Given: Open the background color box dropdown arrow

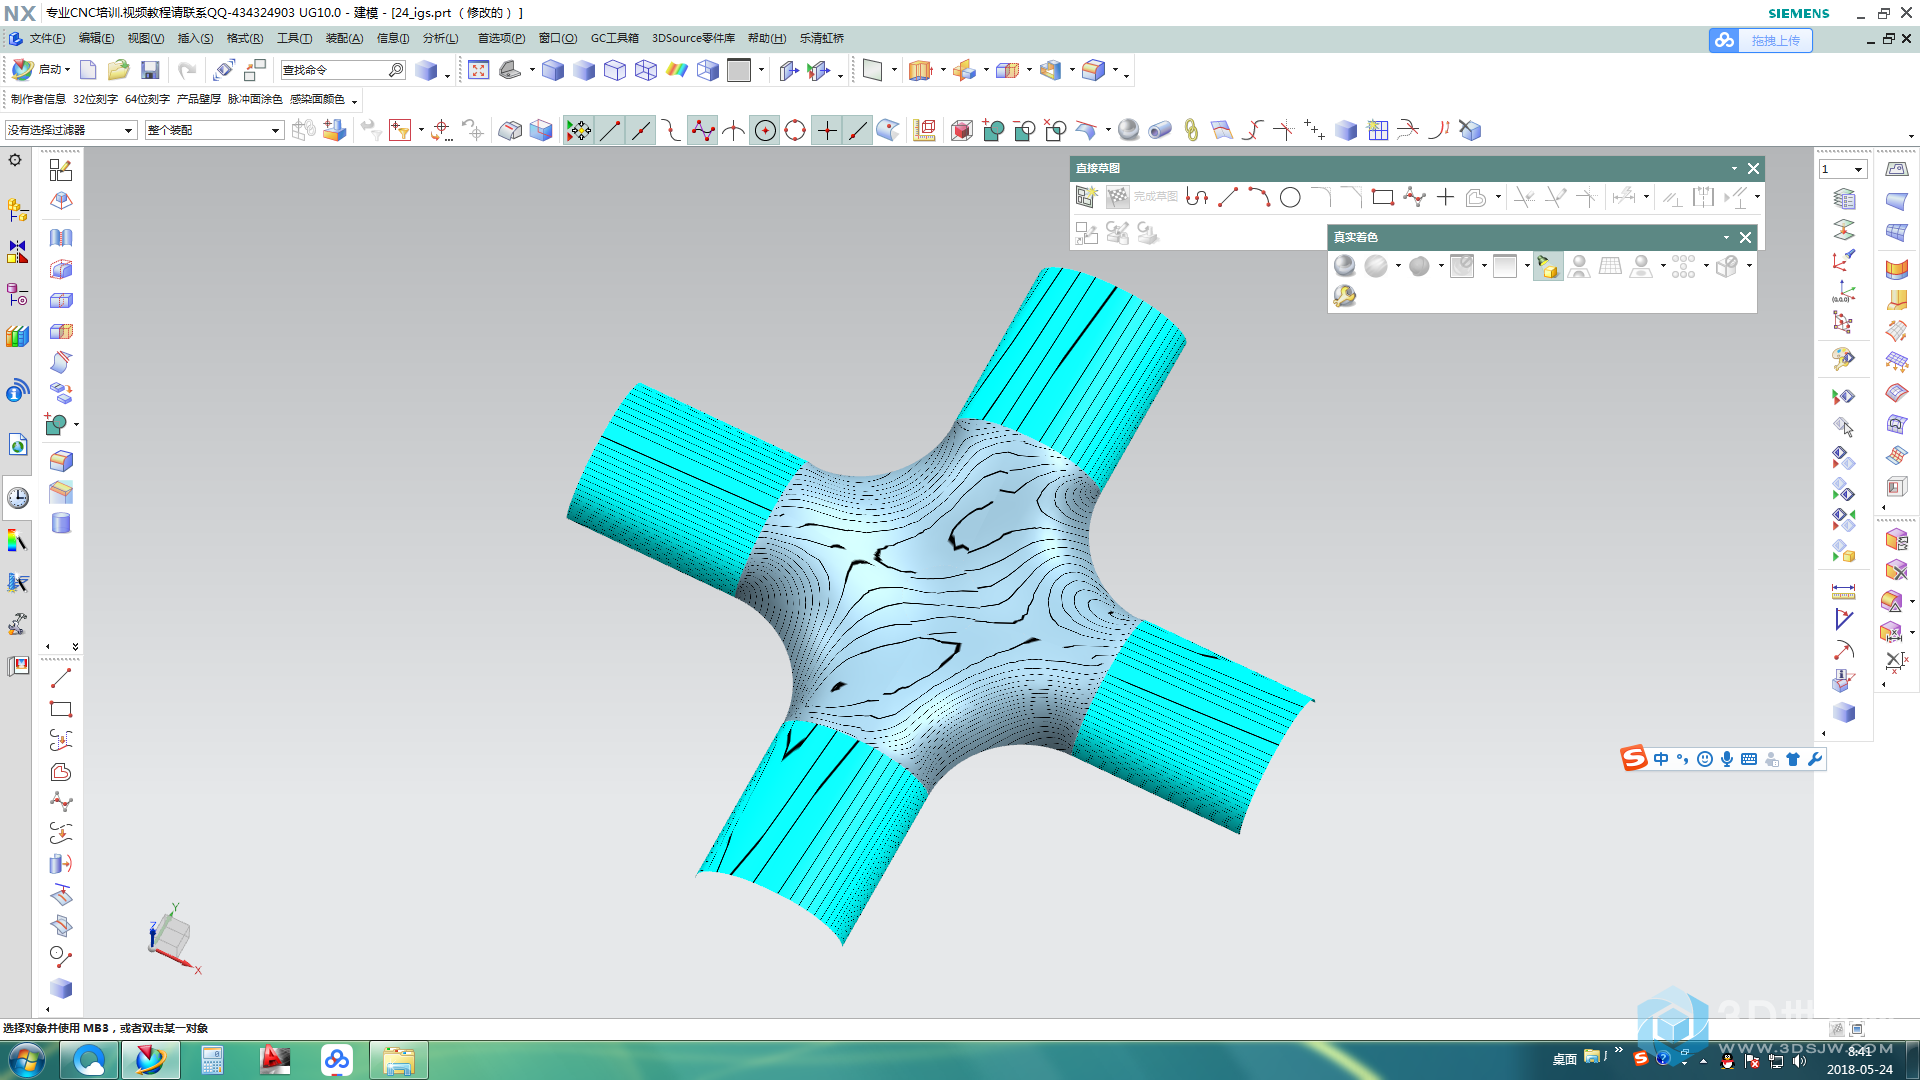Looking at the screenshot, I should tap(762, 70).
